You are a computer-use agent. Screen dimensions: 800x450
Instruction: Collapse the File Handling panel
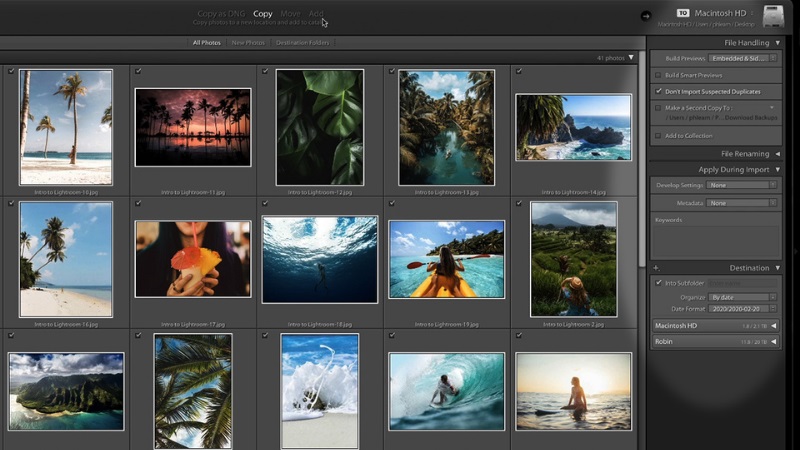click(x=778, y=43)
